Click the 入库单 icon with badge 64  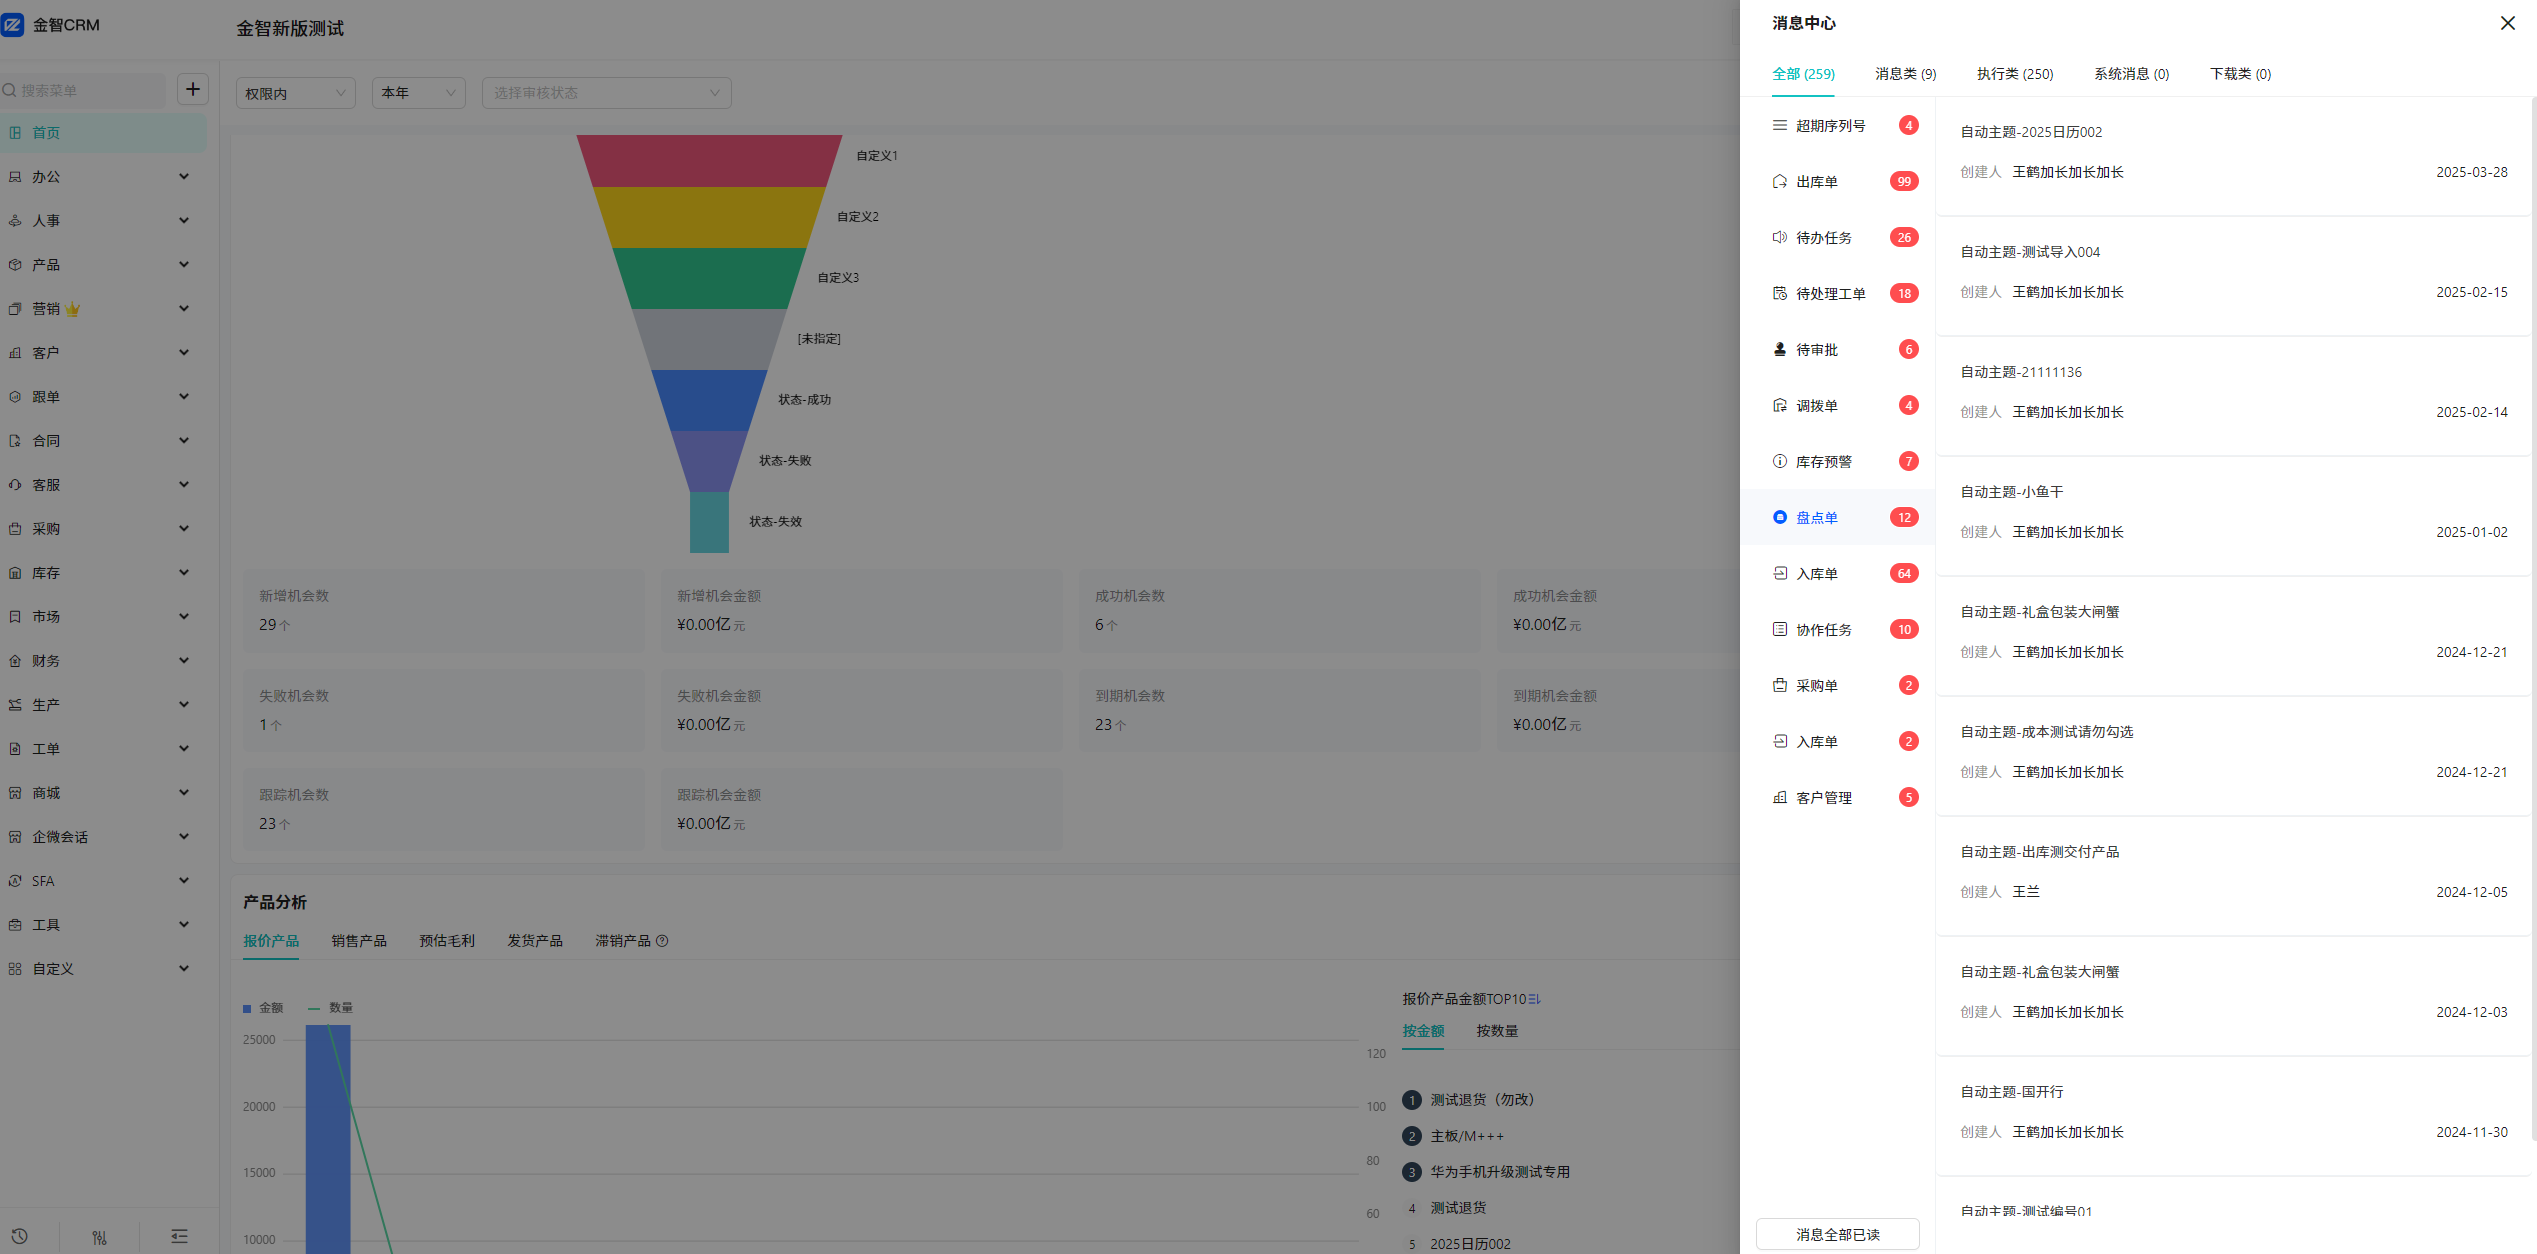coord(1779,573)
